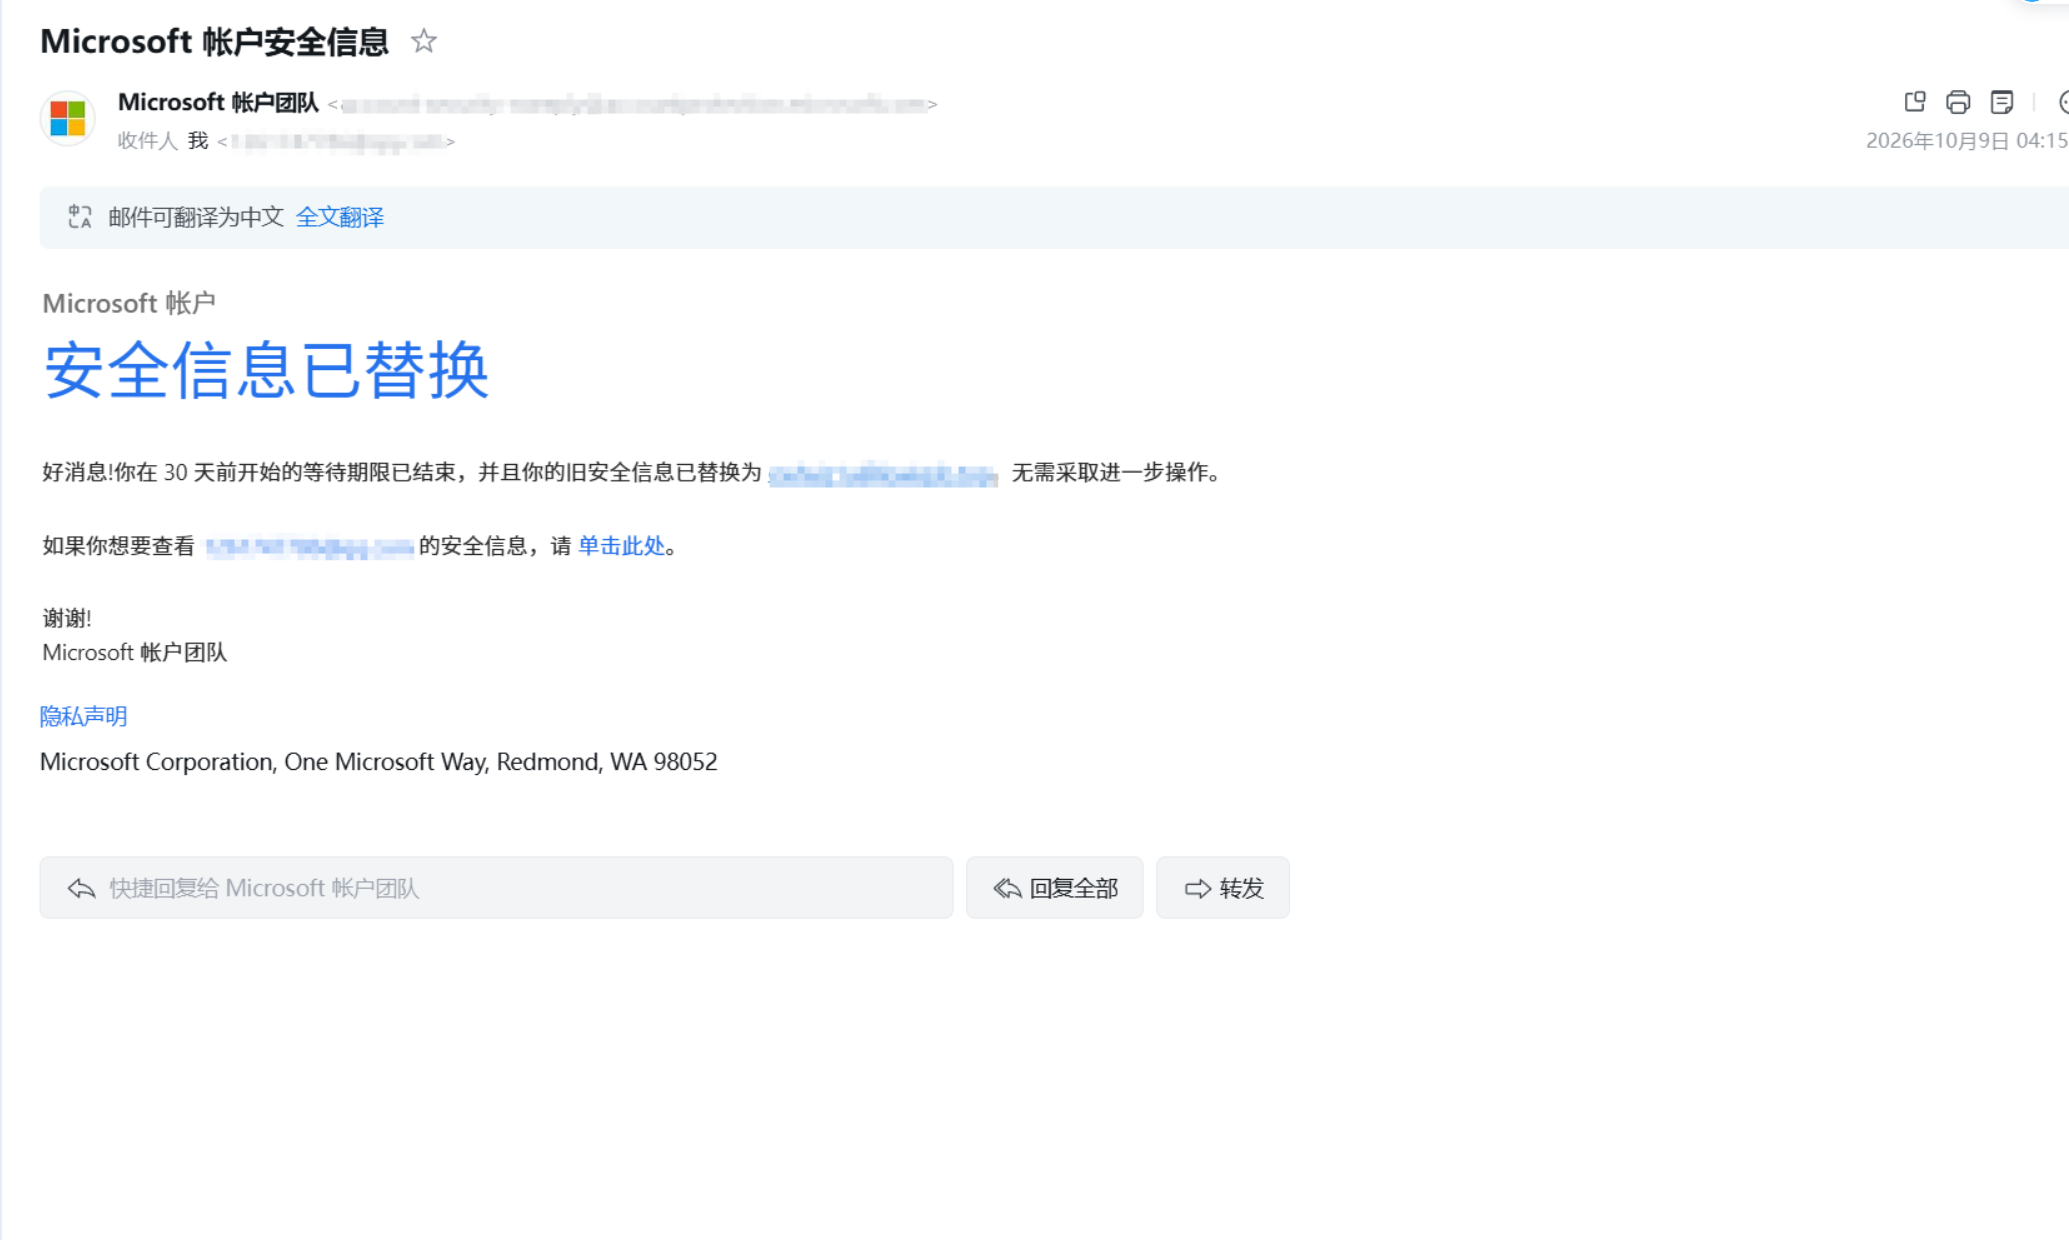Screen dimensions: 2069x1240
Task: Click the subject title Microsoft 帐户安全信息
Action: click(x=214, y=41)
